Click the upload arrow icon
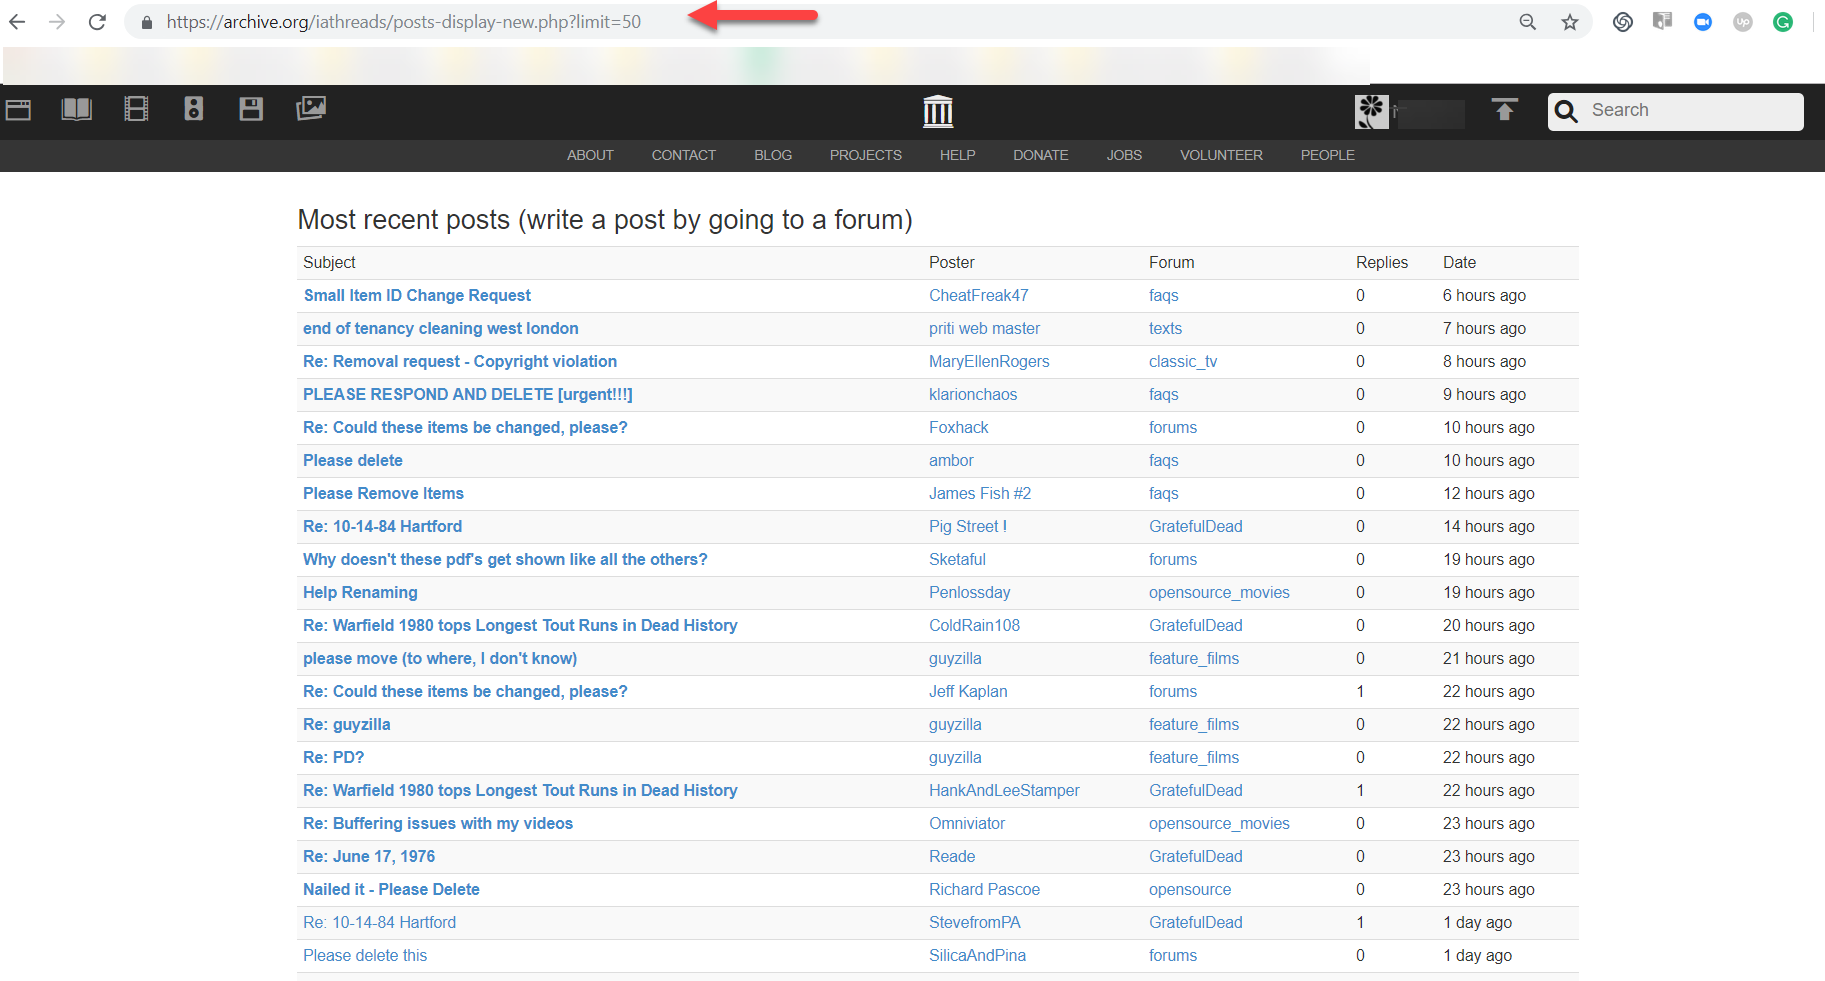The height and width of the screenshot is (981, 1825). [1505, 110]
